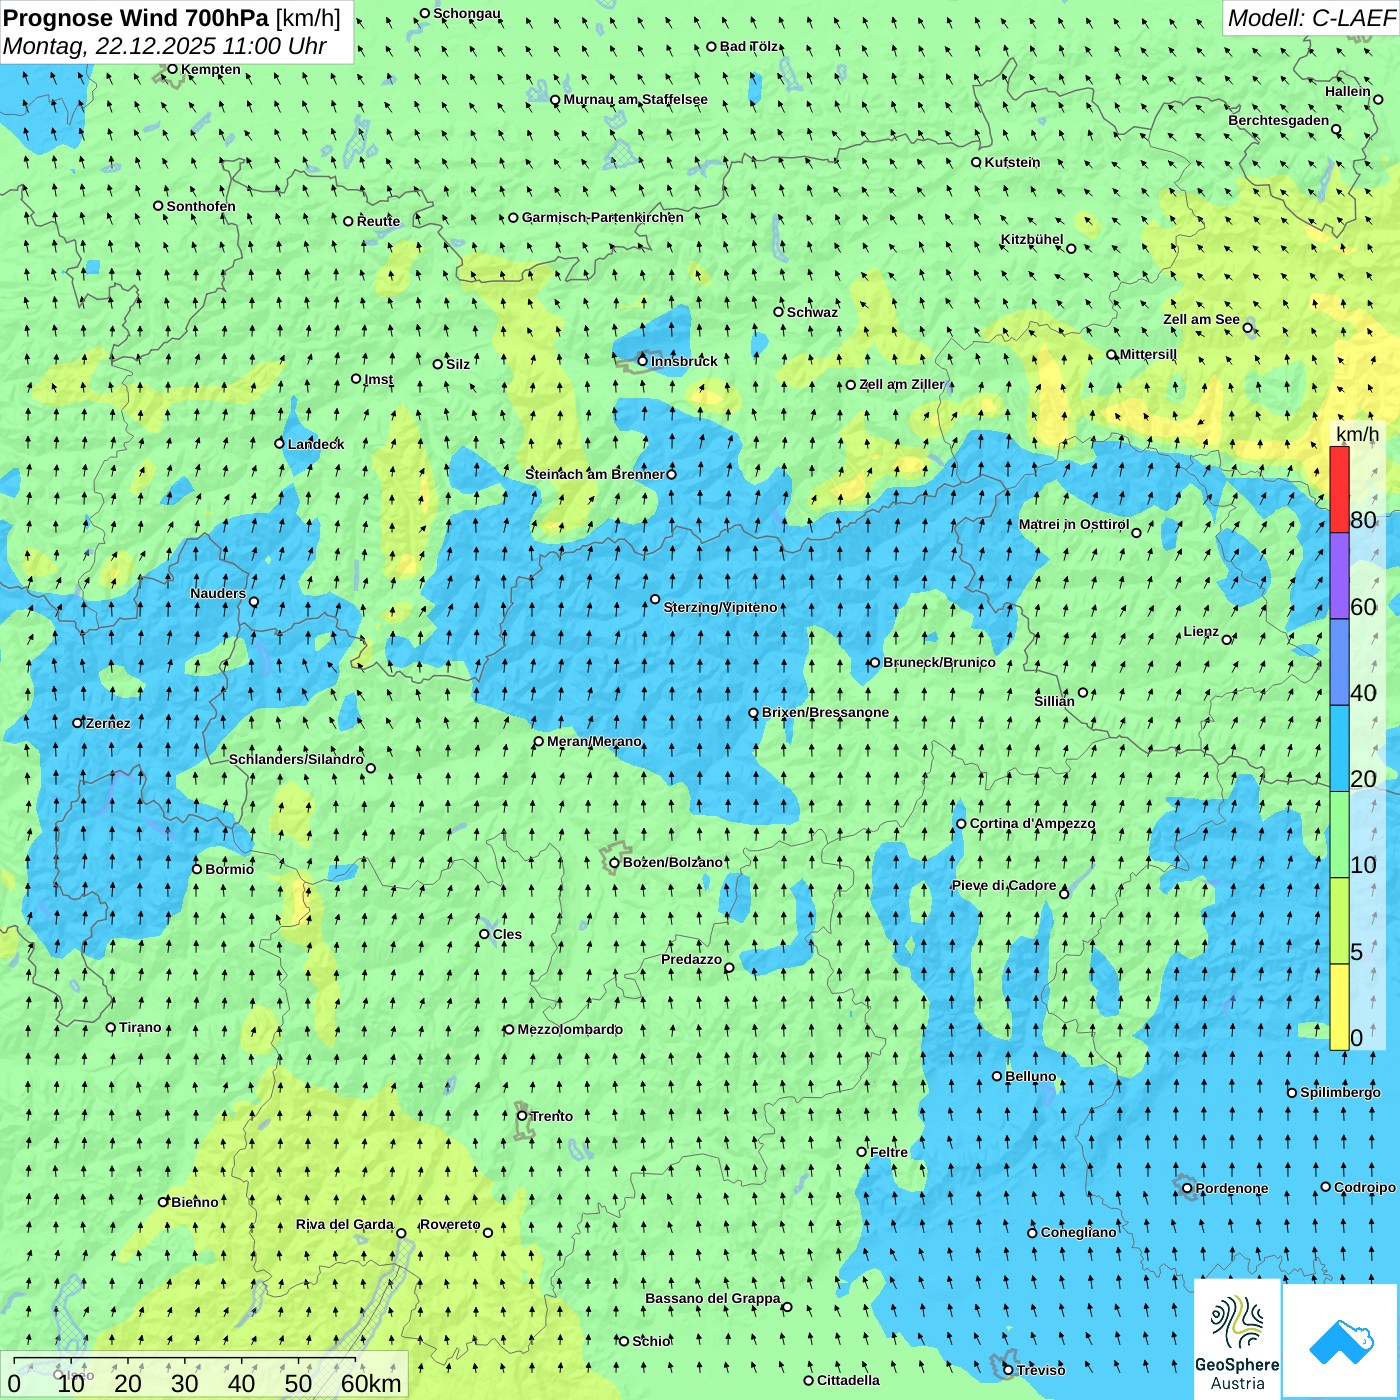Viewport: 1400px width, 1400px height.
Task: Click the Zell am Ziller label
Action: tap(901, 384)
